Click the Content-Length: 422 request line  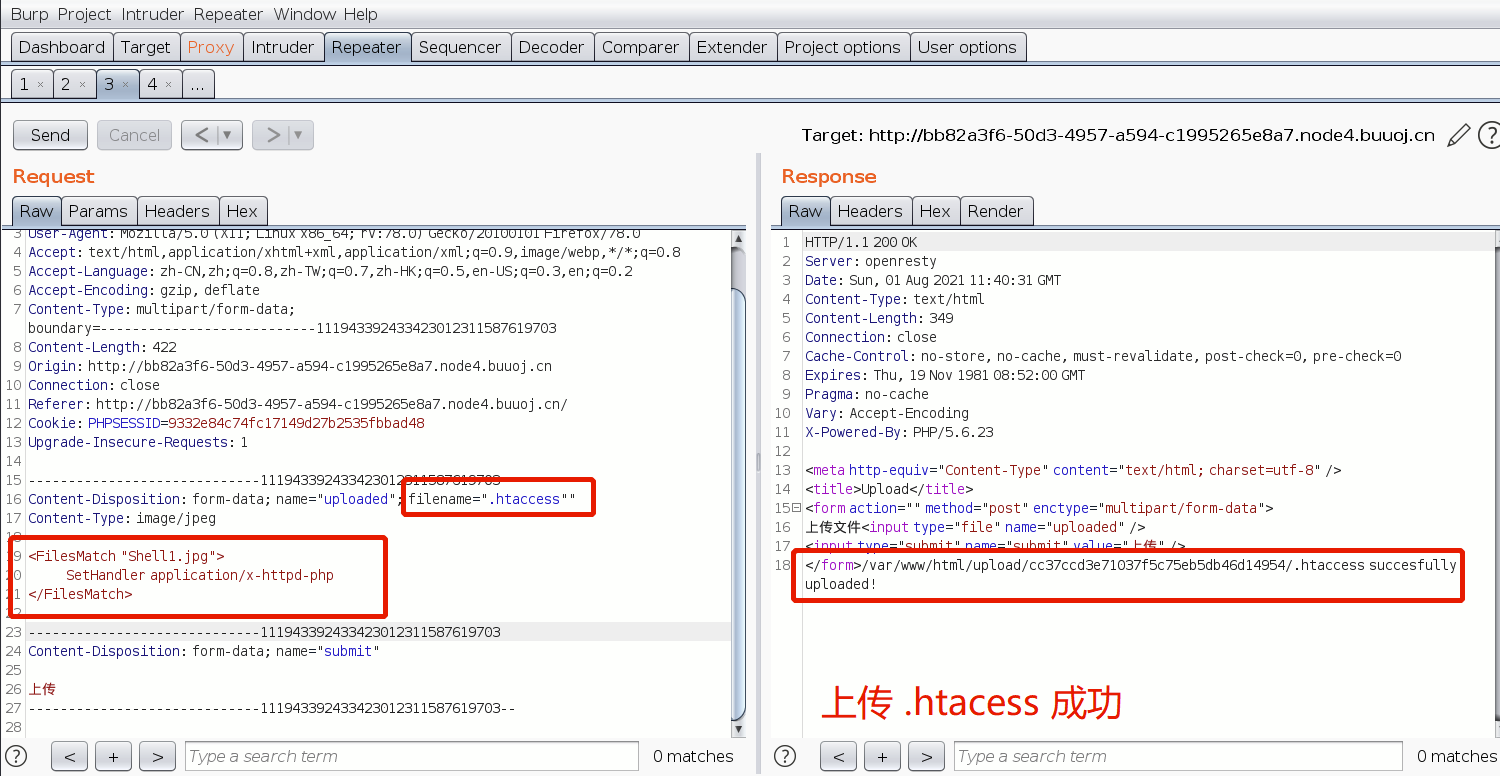(103, 347)
